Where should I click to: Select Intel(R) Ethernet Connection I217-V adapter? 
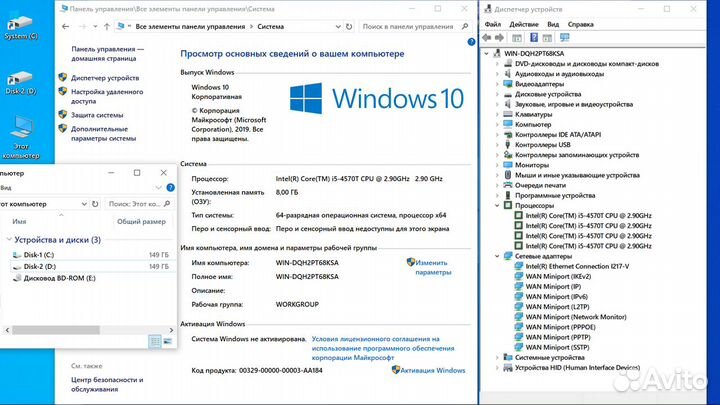577,266
